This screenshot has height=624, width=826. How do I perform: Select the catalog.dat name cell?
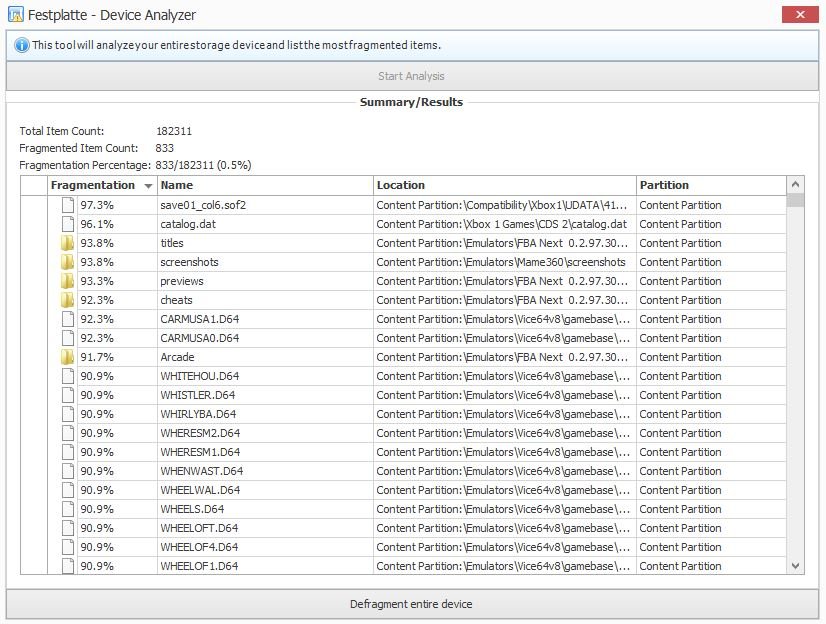pyautogui.click(x=265, y=224)
